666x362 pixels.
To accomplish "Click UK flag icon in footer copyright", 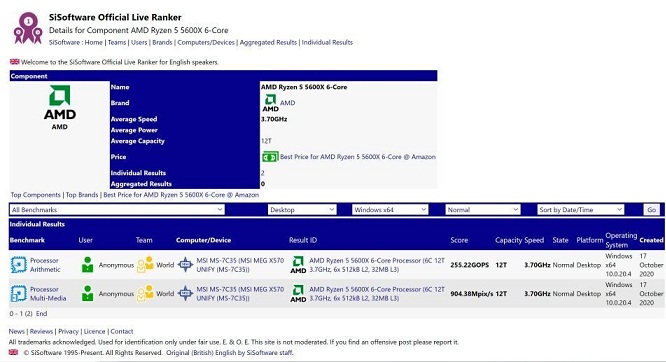I will (x=14, y=352).
